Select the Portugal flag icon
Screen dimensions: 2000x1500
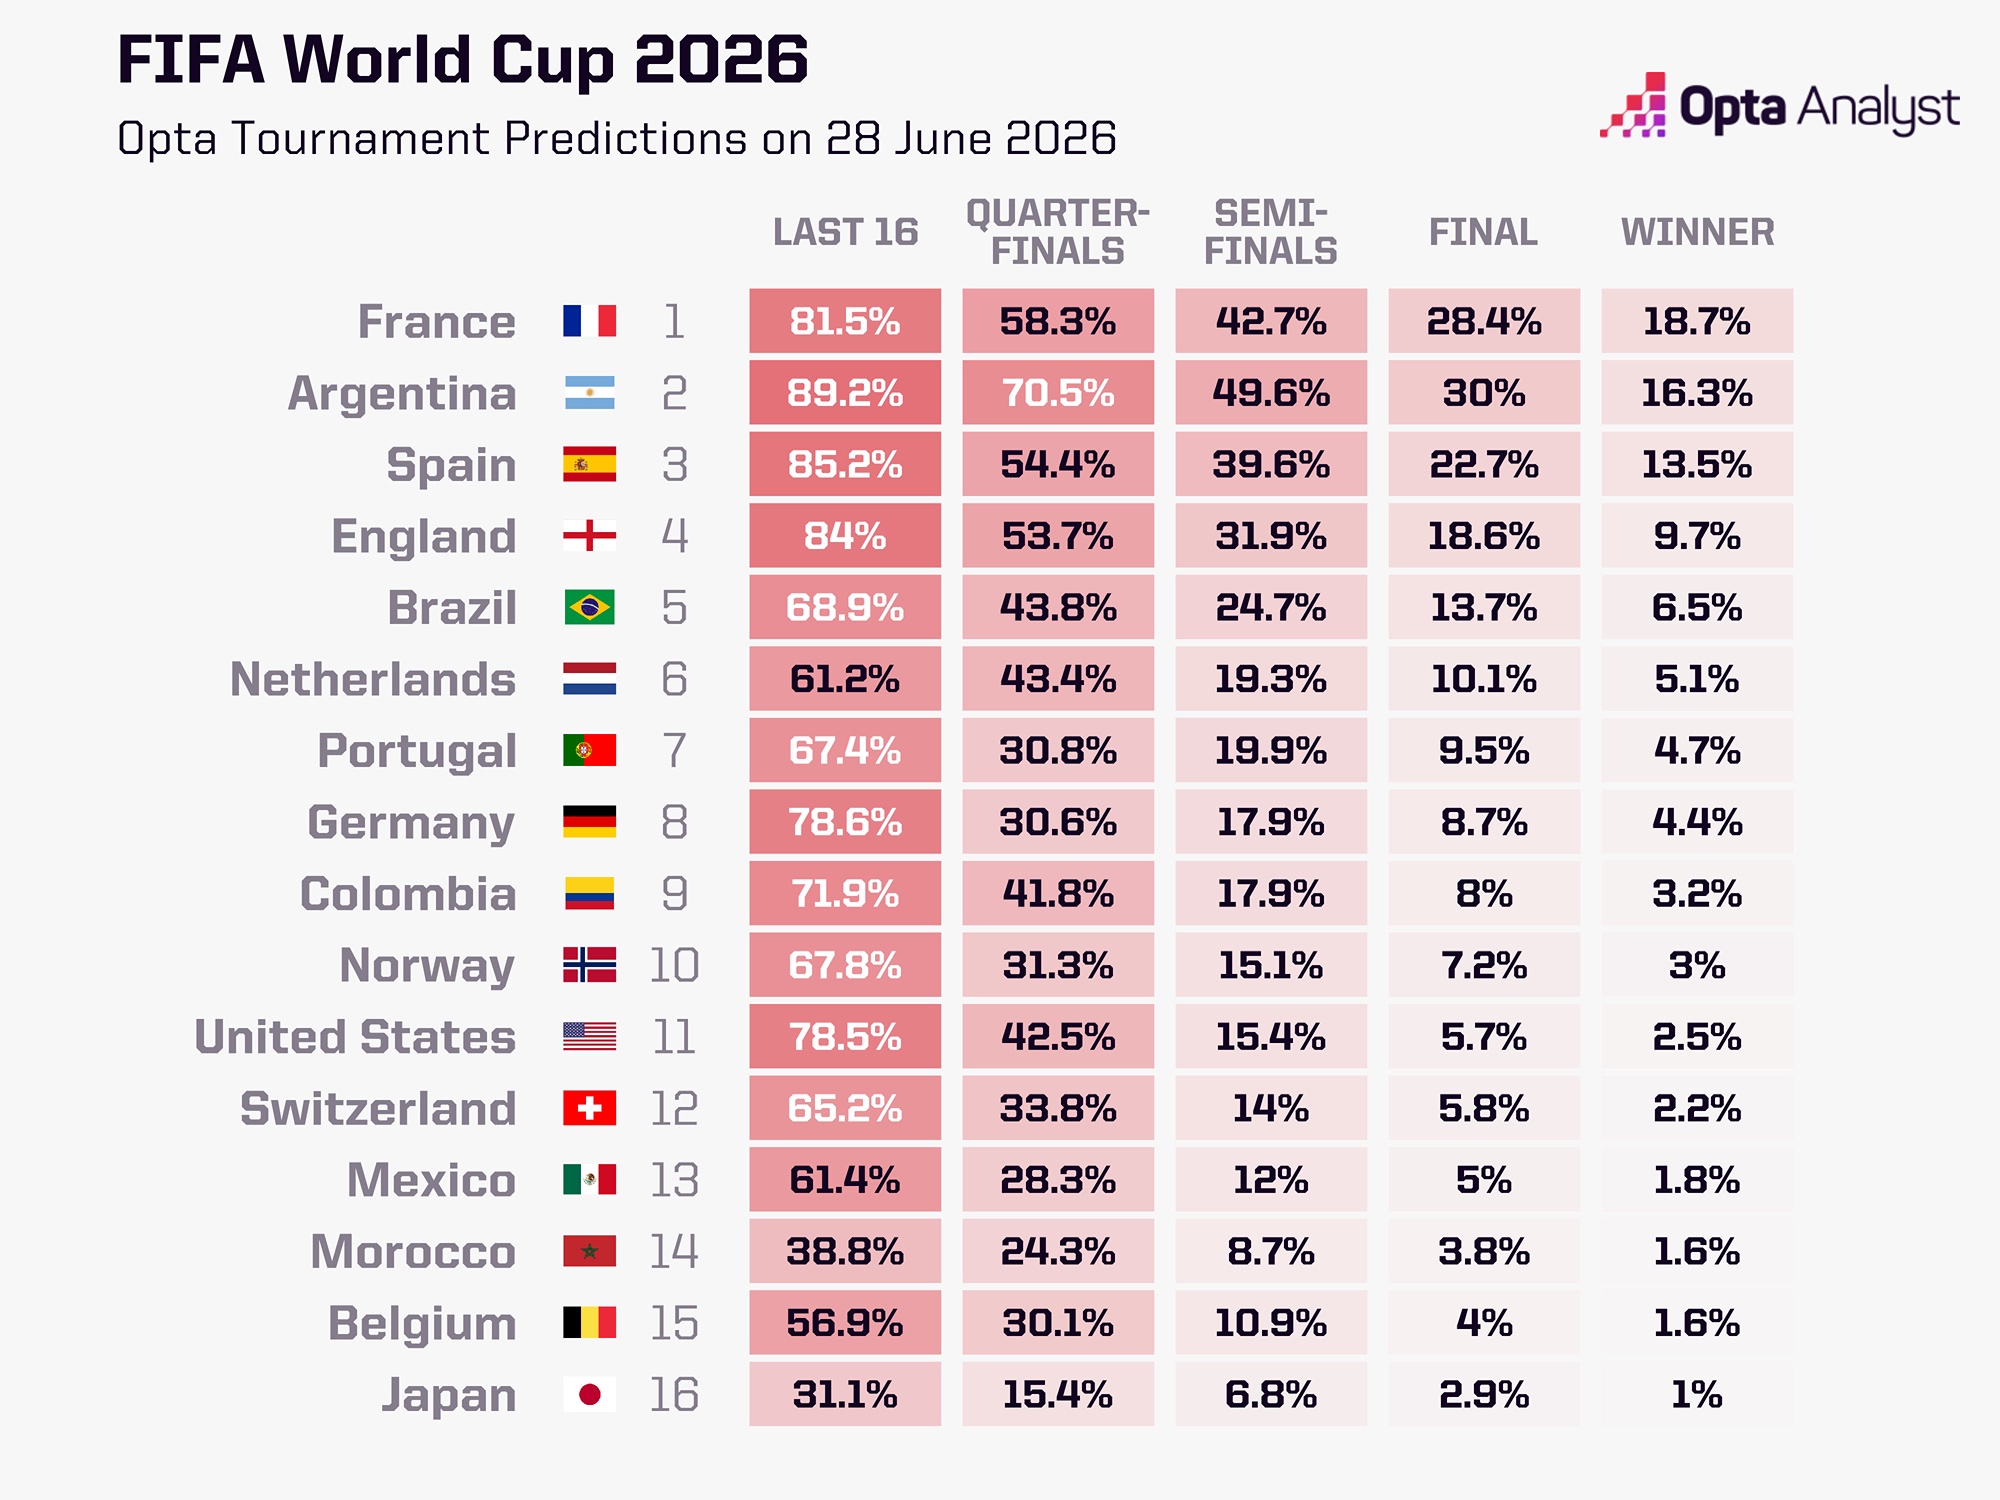(589, 750)
